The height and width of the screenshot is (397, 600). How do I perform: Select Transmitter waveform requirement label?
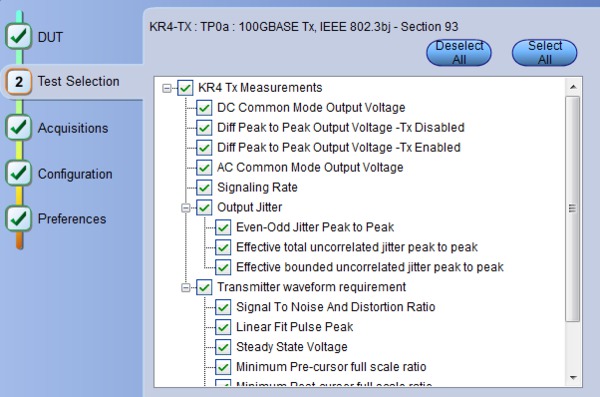[x=311, y=287]
